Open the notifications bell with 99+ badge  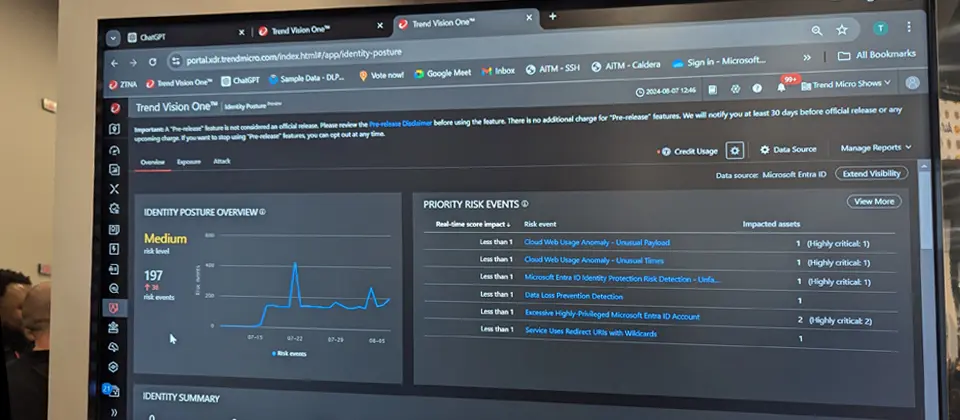click(x=782, y=88)
